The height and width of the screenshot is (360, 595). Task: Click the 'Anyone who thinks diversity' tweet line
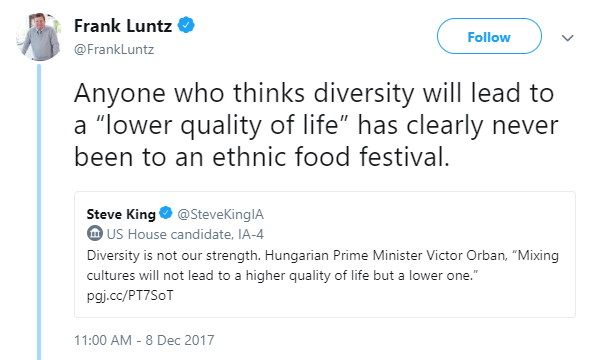(314, 93)
